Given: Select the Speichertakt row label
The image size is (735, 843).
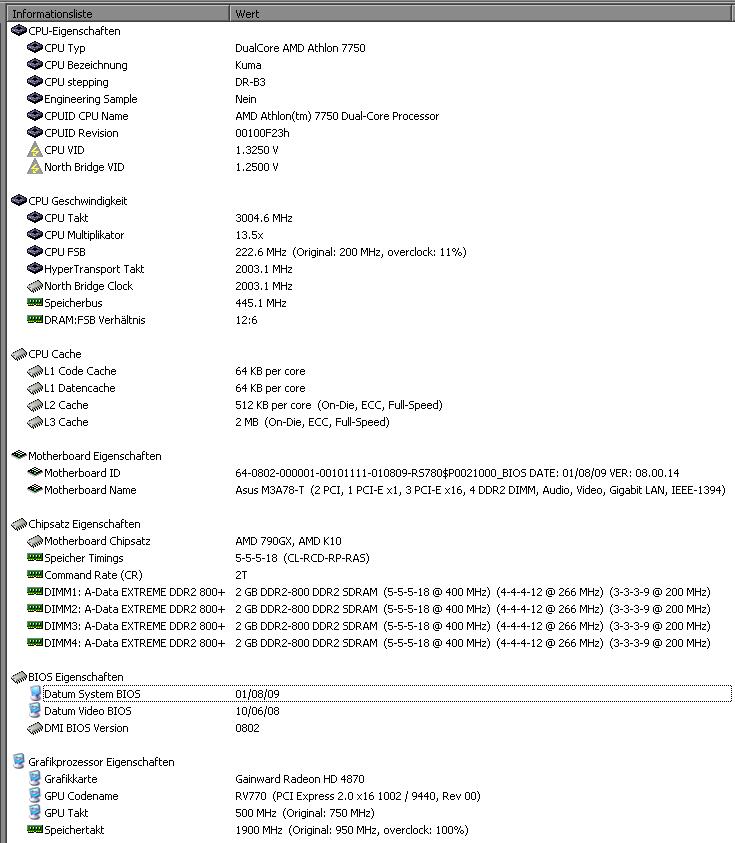Looking at the screenshot, I should (x=74, y=830).
